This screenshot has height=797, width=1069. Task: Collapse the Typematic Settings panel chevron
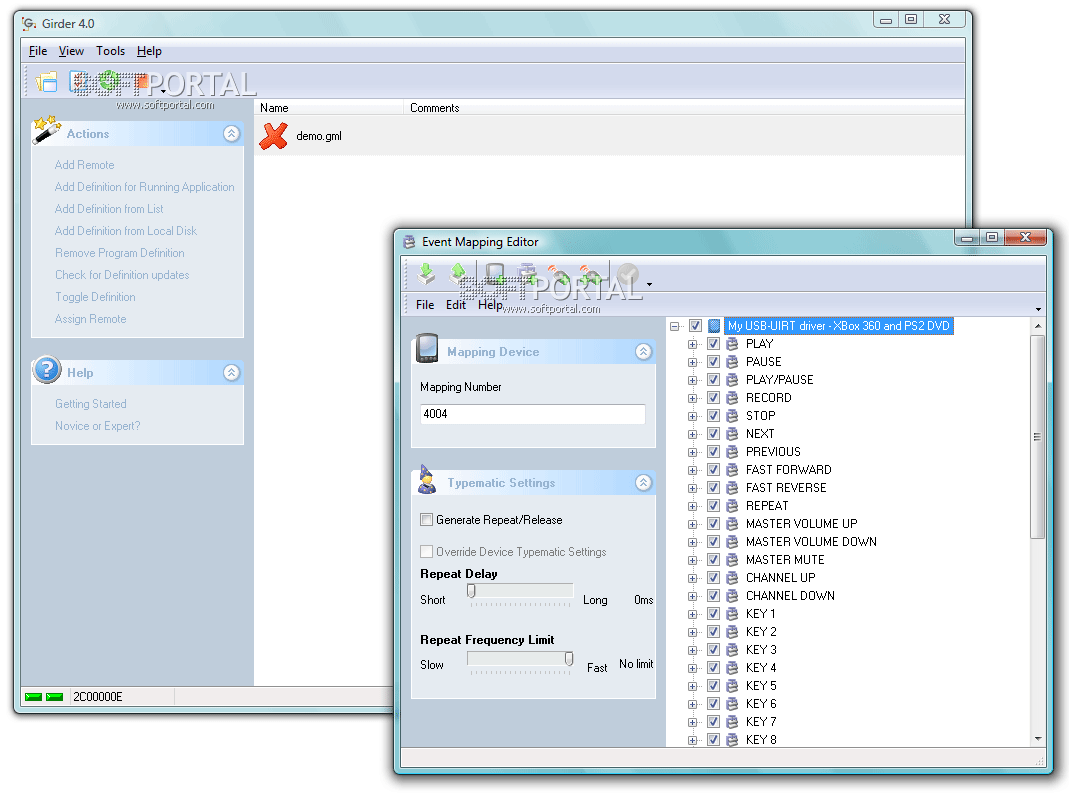(643, 483)
